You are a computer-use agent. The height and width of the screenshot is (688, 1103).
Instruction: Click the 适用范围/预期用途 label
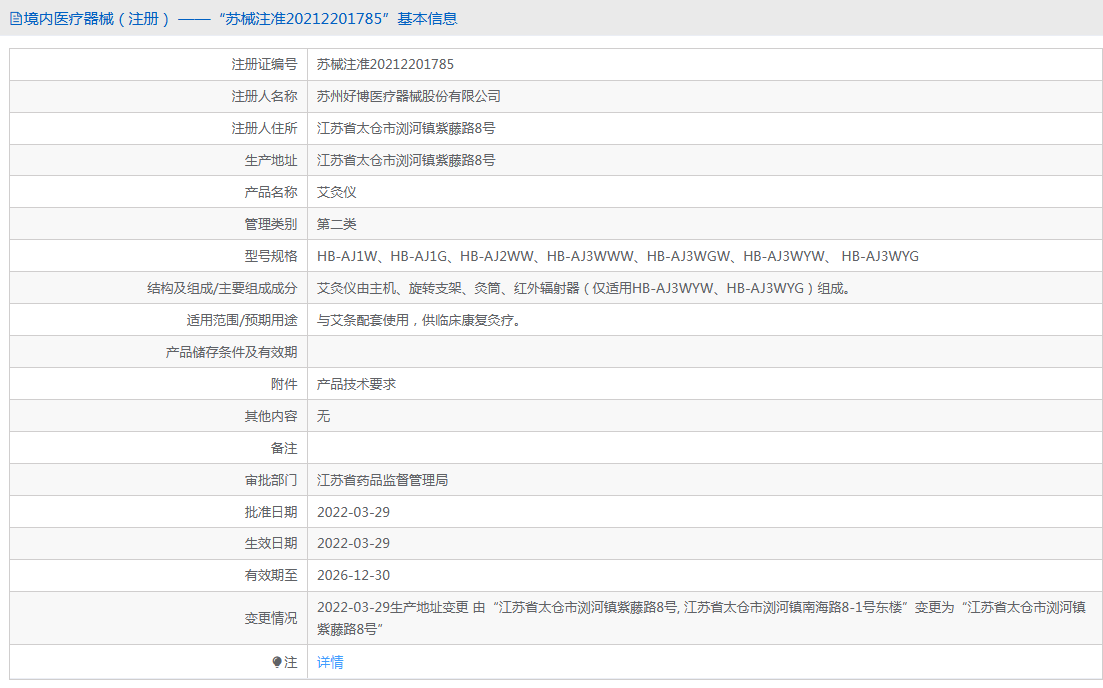tap(242, 320)
